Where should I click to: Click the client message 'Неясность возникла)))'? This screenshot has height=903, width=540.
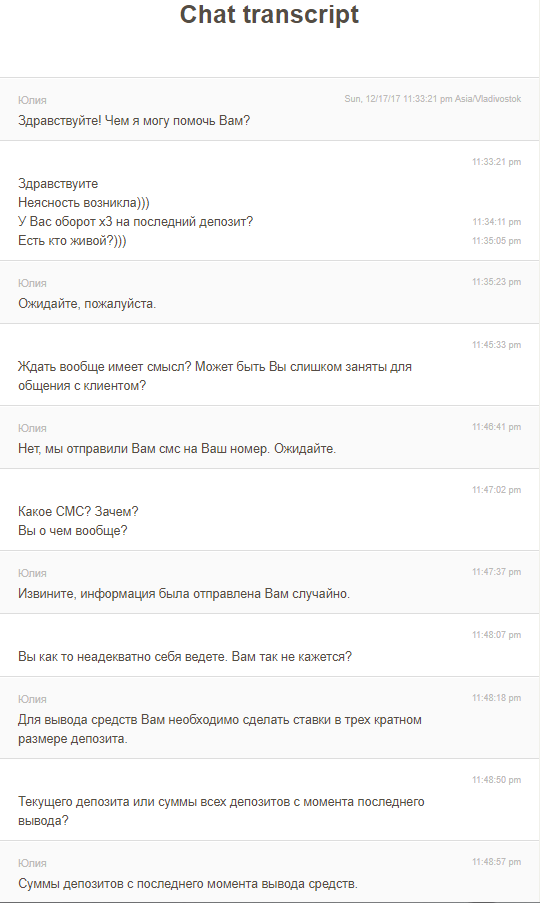83,203
